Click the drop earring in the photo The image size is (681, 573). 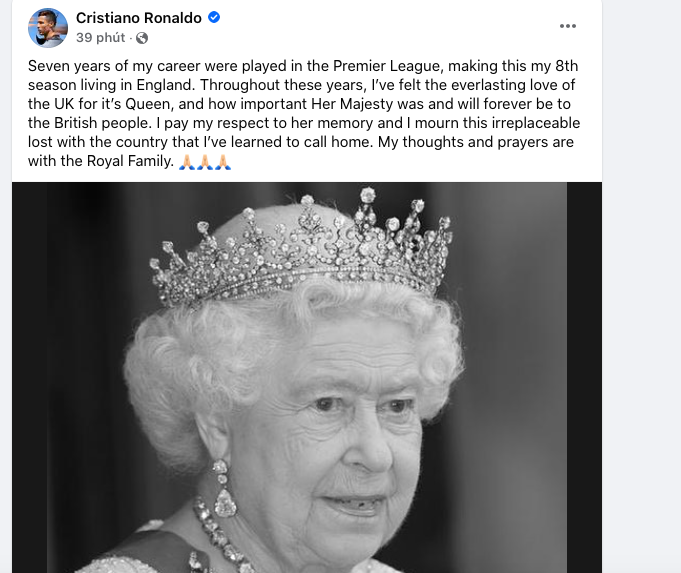(x=223, y=492)
